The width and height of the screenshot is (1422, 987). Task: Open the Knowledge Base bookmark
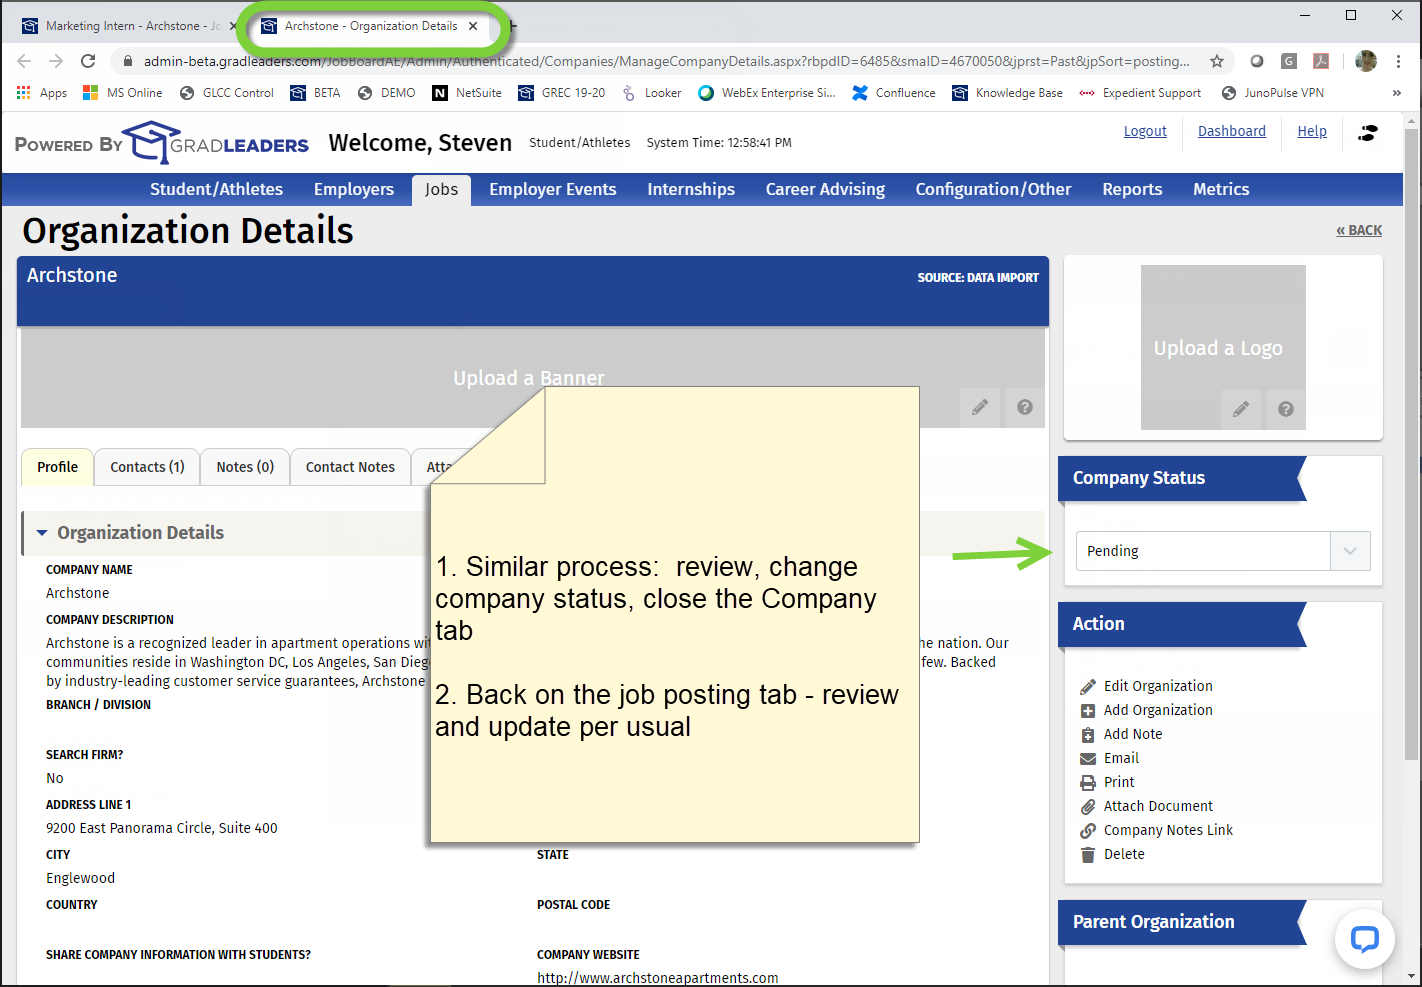pos(1008,93)
